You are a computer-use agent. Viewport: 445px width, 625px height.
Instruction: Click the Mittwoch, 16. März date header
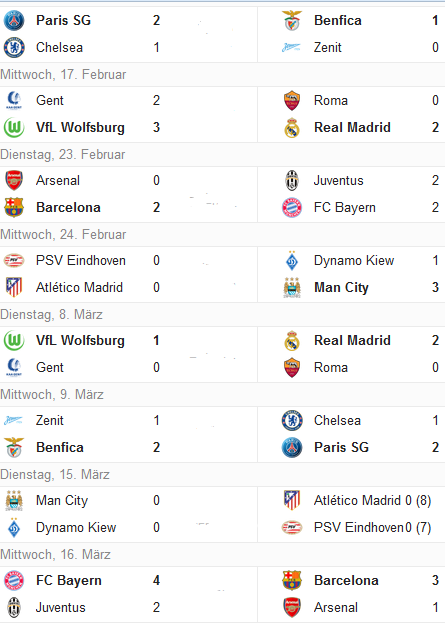[x=222, y=554]
